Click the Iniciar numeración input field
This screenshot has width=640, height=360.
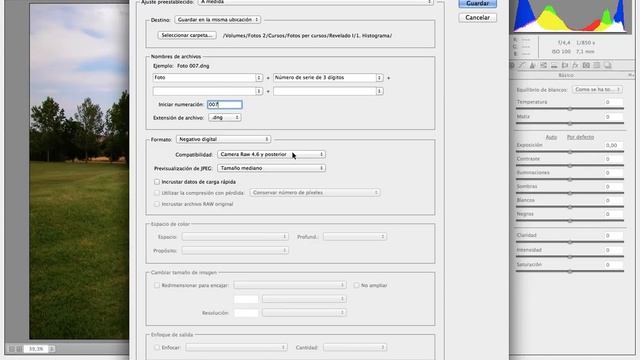point(224,104)
